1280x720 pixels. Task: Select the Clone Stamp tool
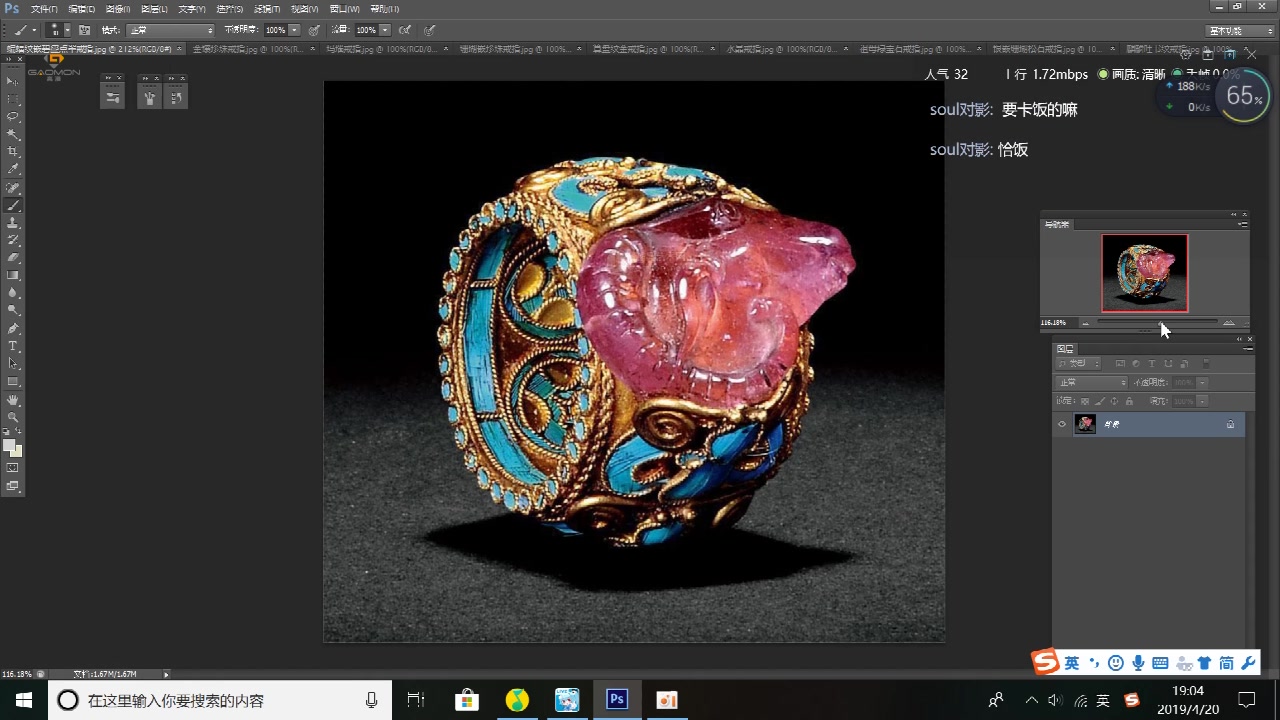(x=13, y=222)
